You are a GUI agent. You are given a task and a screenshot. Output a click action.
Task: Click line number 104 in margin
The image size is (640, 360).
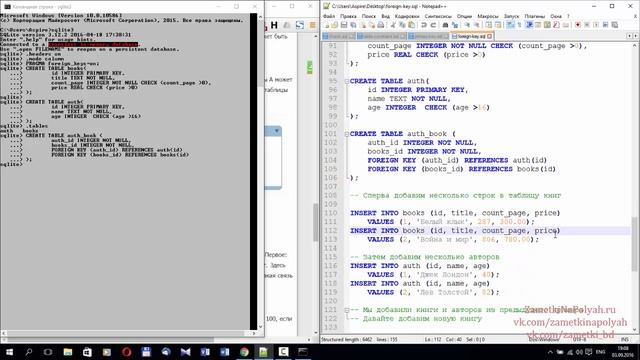330,160
